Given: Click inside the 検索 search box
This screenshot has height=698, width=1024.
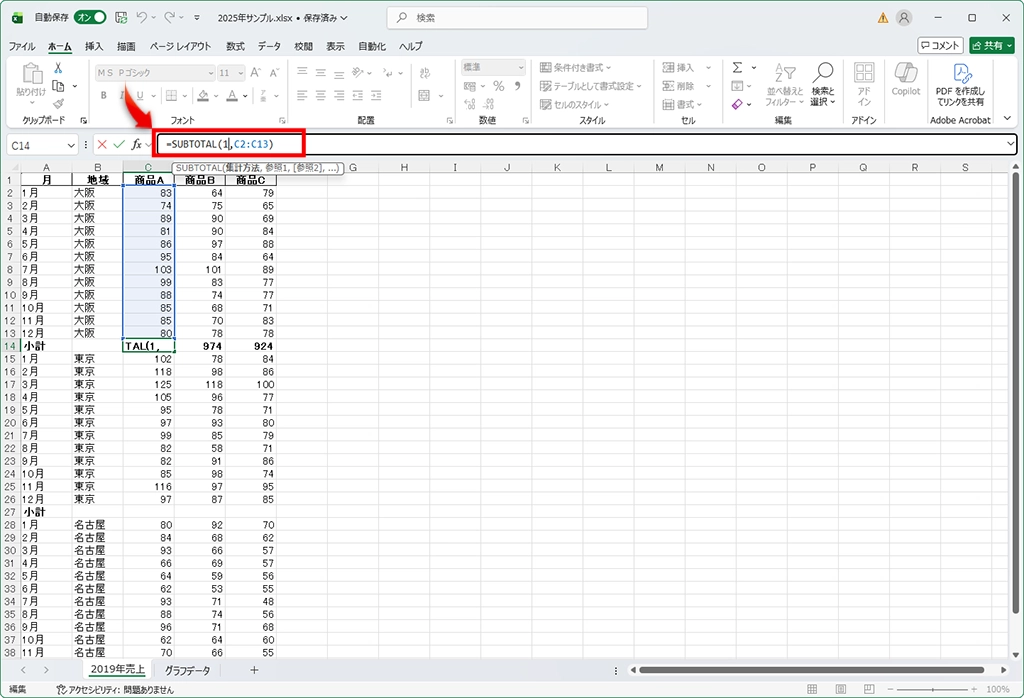Looking at the screenshot, I should [x=520, y=18].
